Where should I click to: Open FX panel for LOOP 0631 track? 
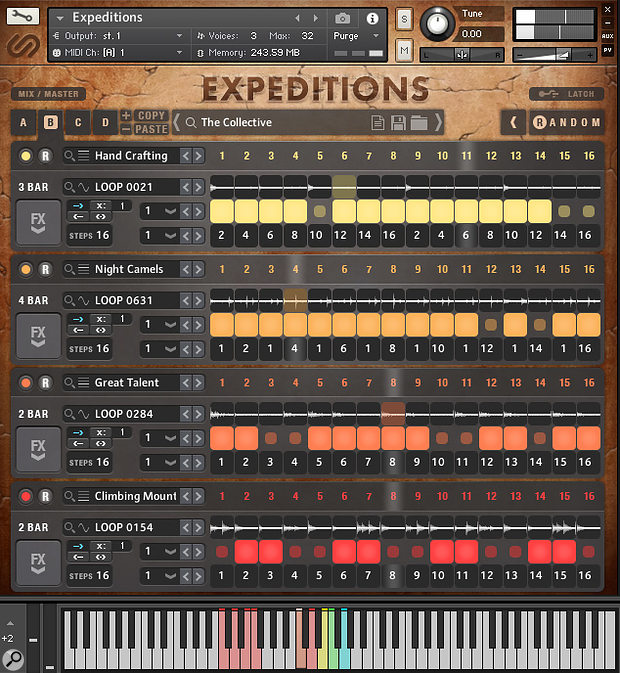point(38,336)
